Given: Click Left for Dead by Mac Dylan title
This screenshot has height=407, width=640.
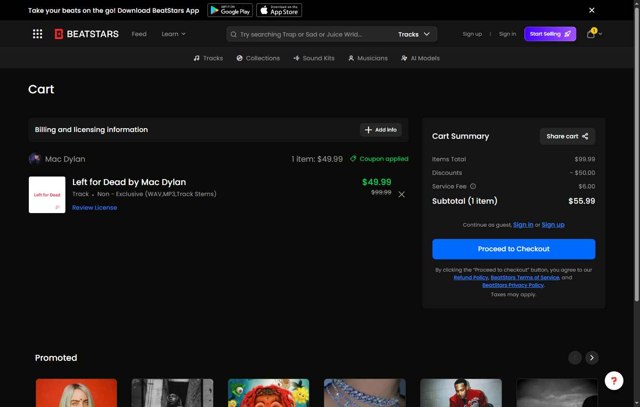Looking at the screenshot, I should [129, 182].
